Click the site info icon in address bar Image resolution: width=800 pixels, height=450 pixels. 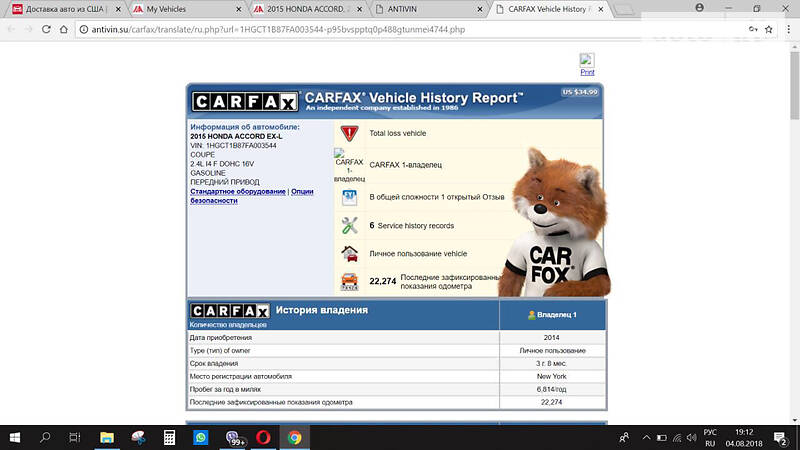tap(84, 30)
